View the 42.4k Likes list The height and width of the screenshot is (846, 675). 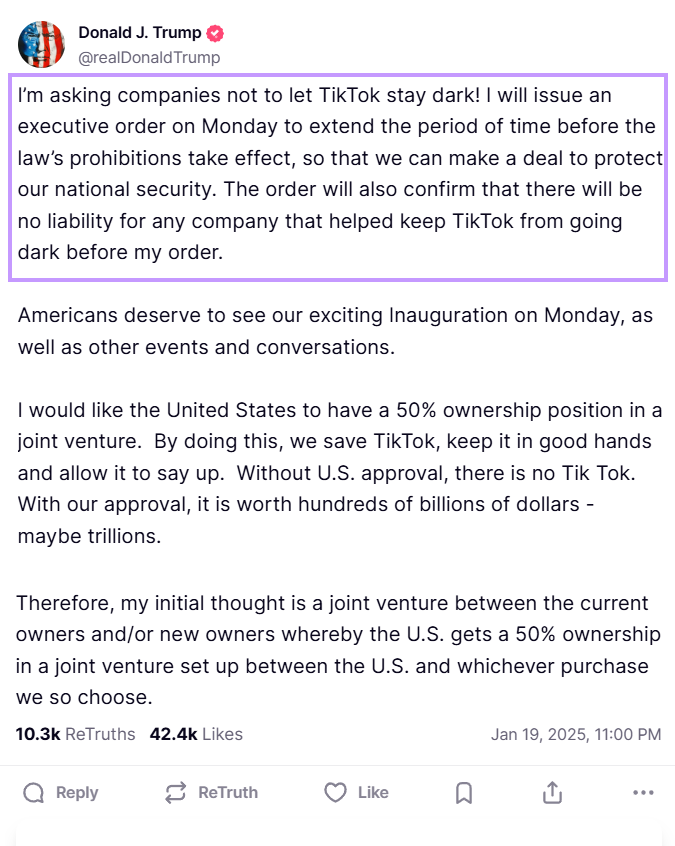(x=196, y=734)
